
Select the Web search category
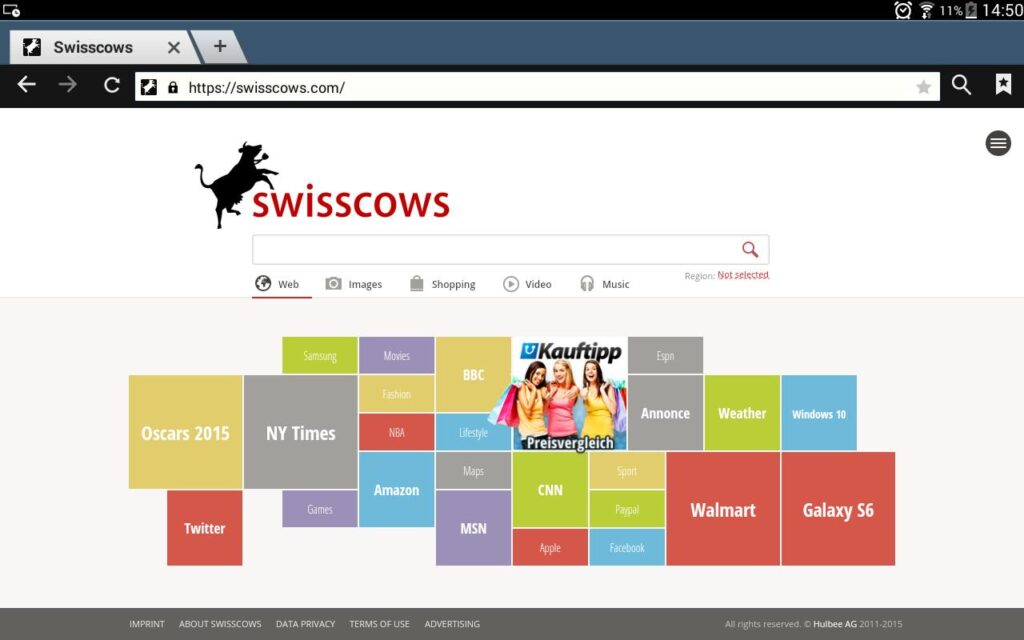coord(281,283)
